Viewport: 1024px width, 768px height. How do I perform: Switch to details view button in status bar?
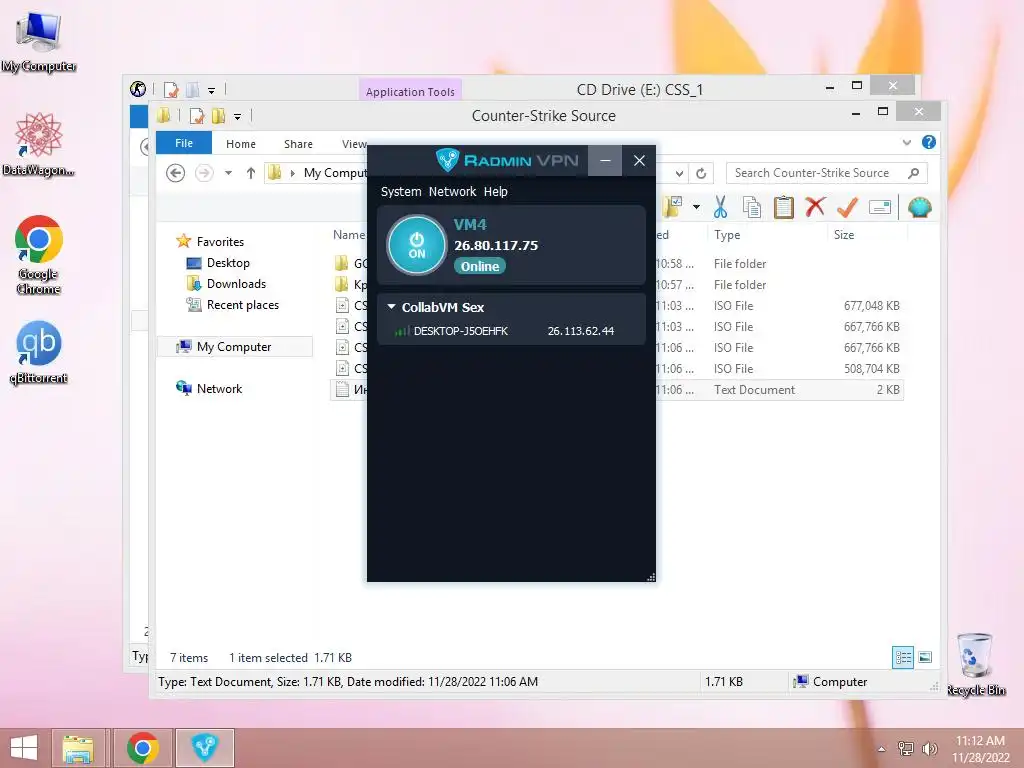[x=903, y=657]
